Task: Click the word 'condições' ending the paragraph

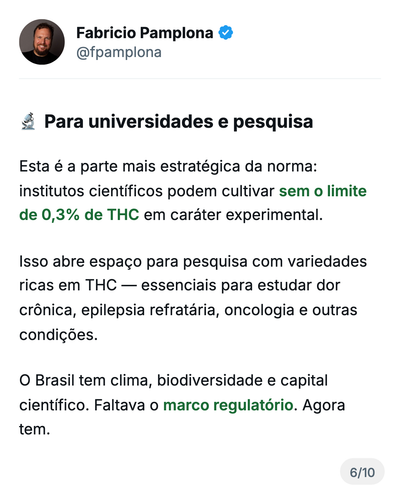Action: click(58, 334)
